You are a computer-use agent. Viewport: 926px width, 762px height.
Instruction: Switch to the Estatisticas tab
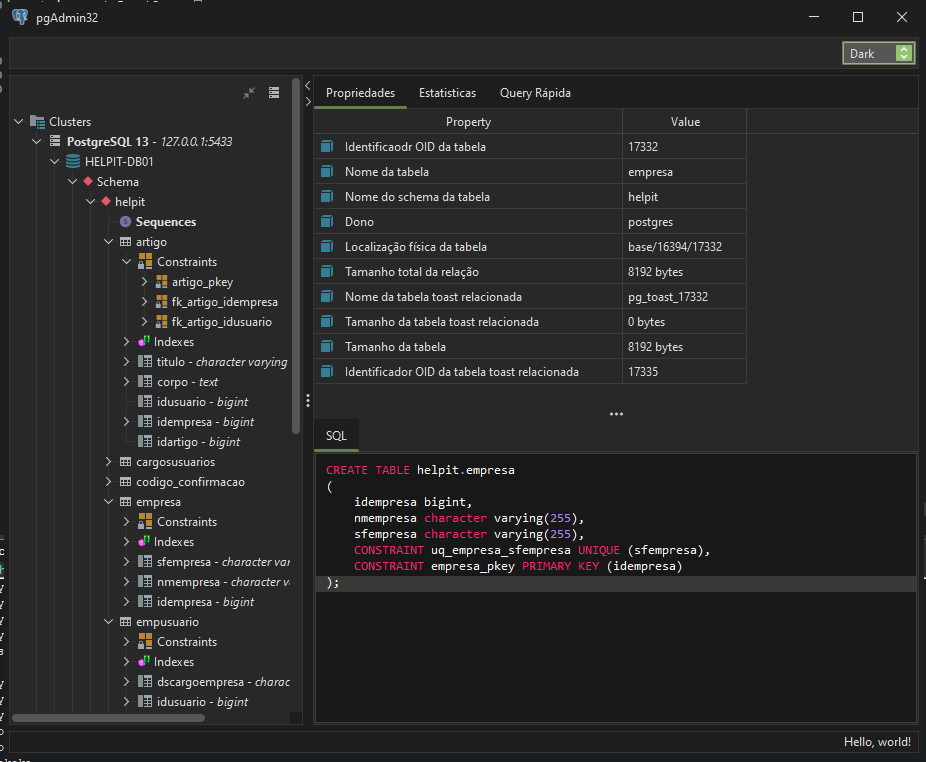(447, 93)
